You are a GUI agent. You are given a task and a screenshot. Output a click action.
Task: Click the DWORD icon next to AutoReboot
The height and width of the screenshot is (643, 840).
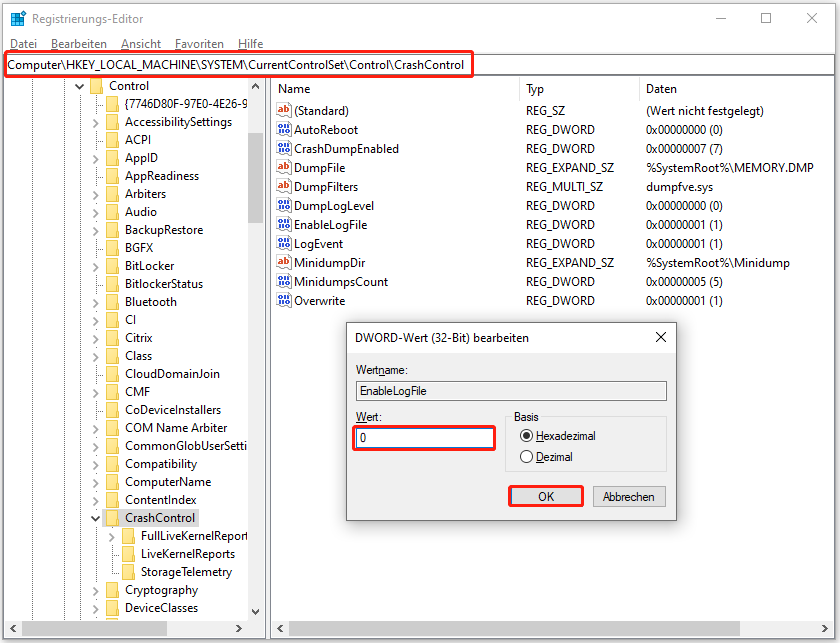284,130
